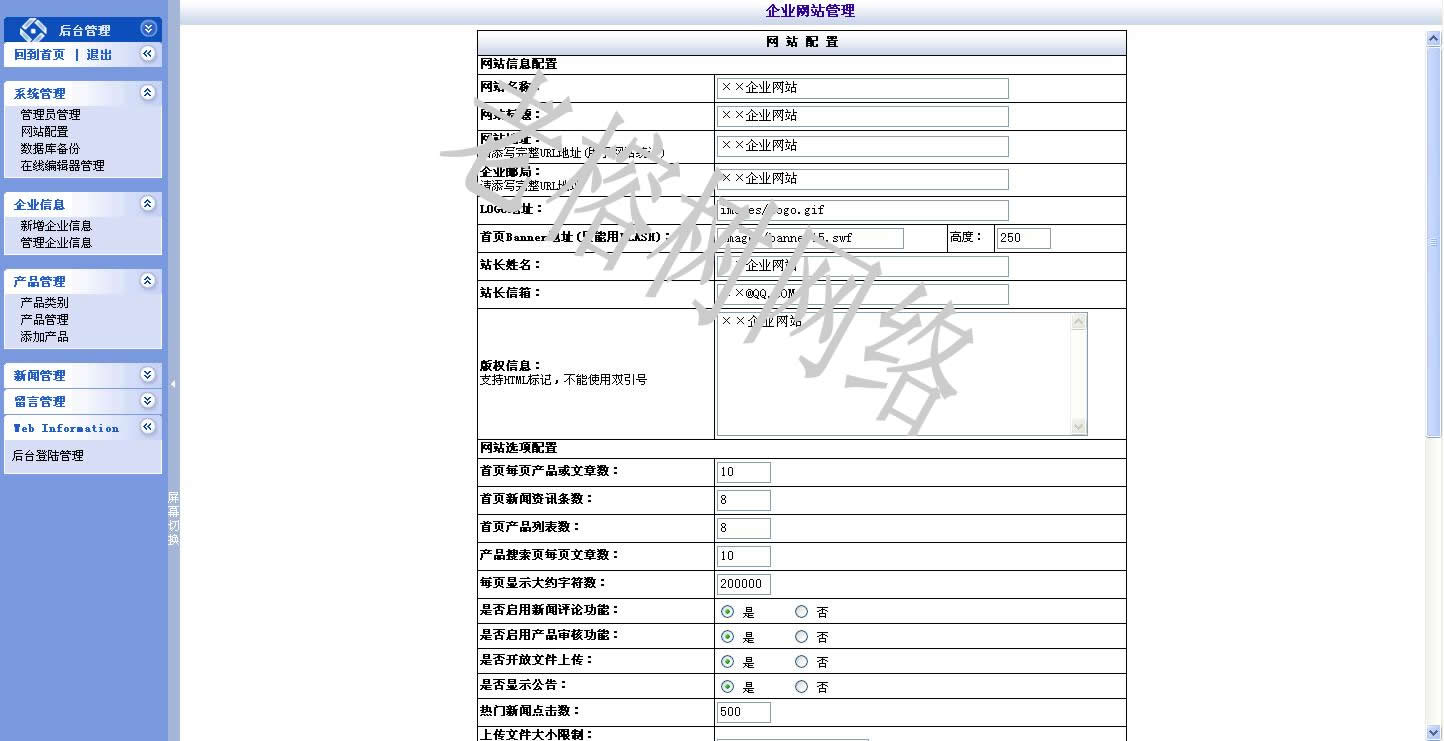
Task: Click the 每页显示大约字符数 input
Action: (x=744, y=584)
